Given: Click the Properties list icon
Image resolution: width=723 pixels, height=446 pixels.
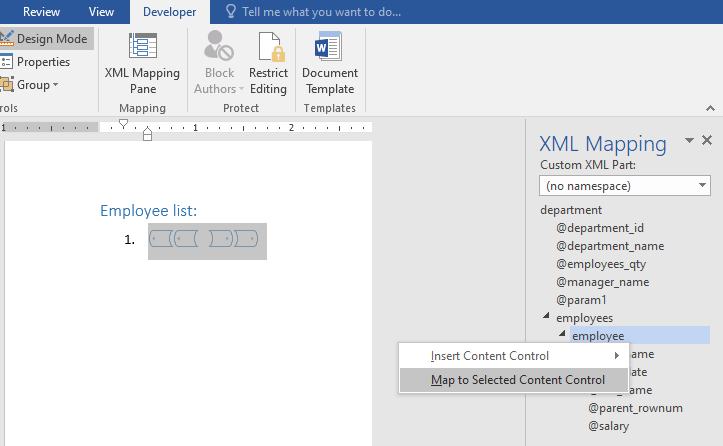Looking at the screenshot, I should [6, 62].
